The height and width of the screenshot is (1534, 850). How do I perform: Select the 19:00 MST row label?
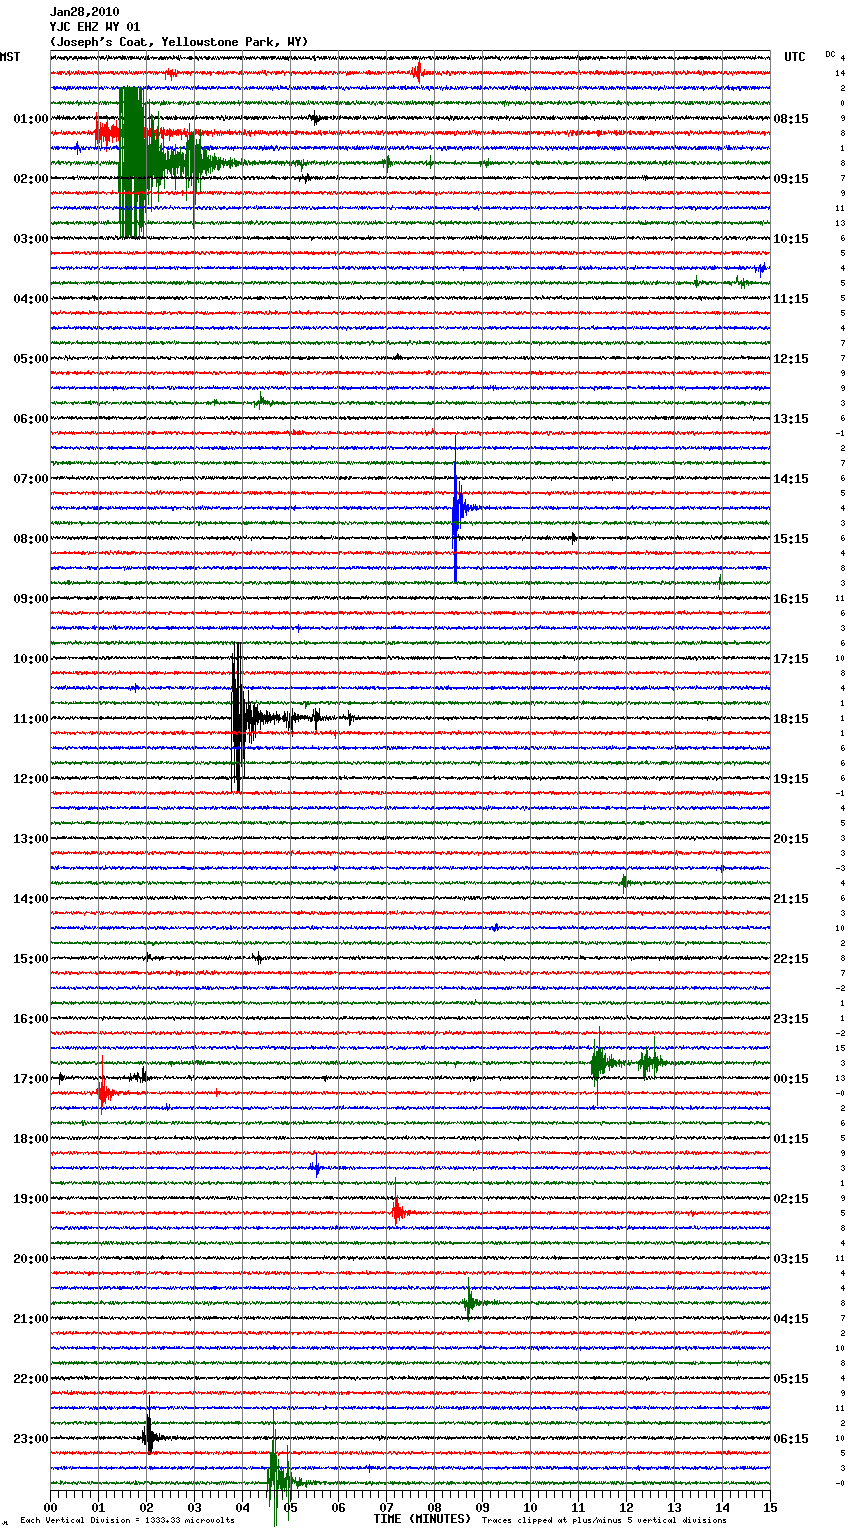pos(31,1199)
